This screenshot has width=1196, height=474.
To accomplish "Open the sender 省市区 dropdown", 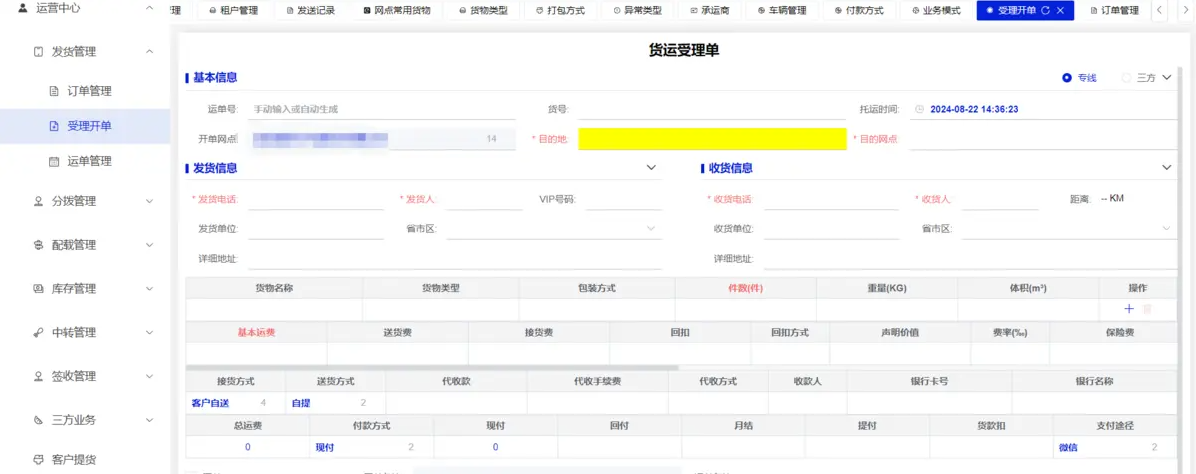I will click(650, 229).
